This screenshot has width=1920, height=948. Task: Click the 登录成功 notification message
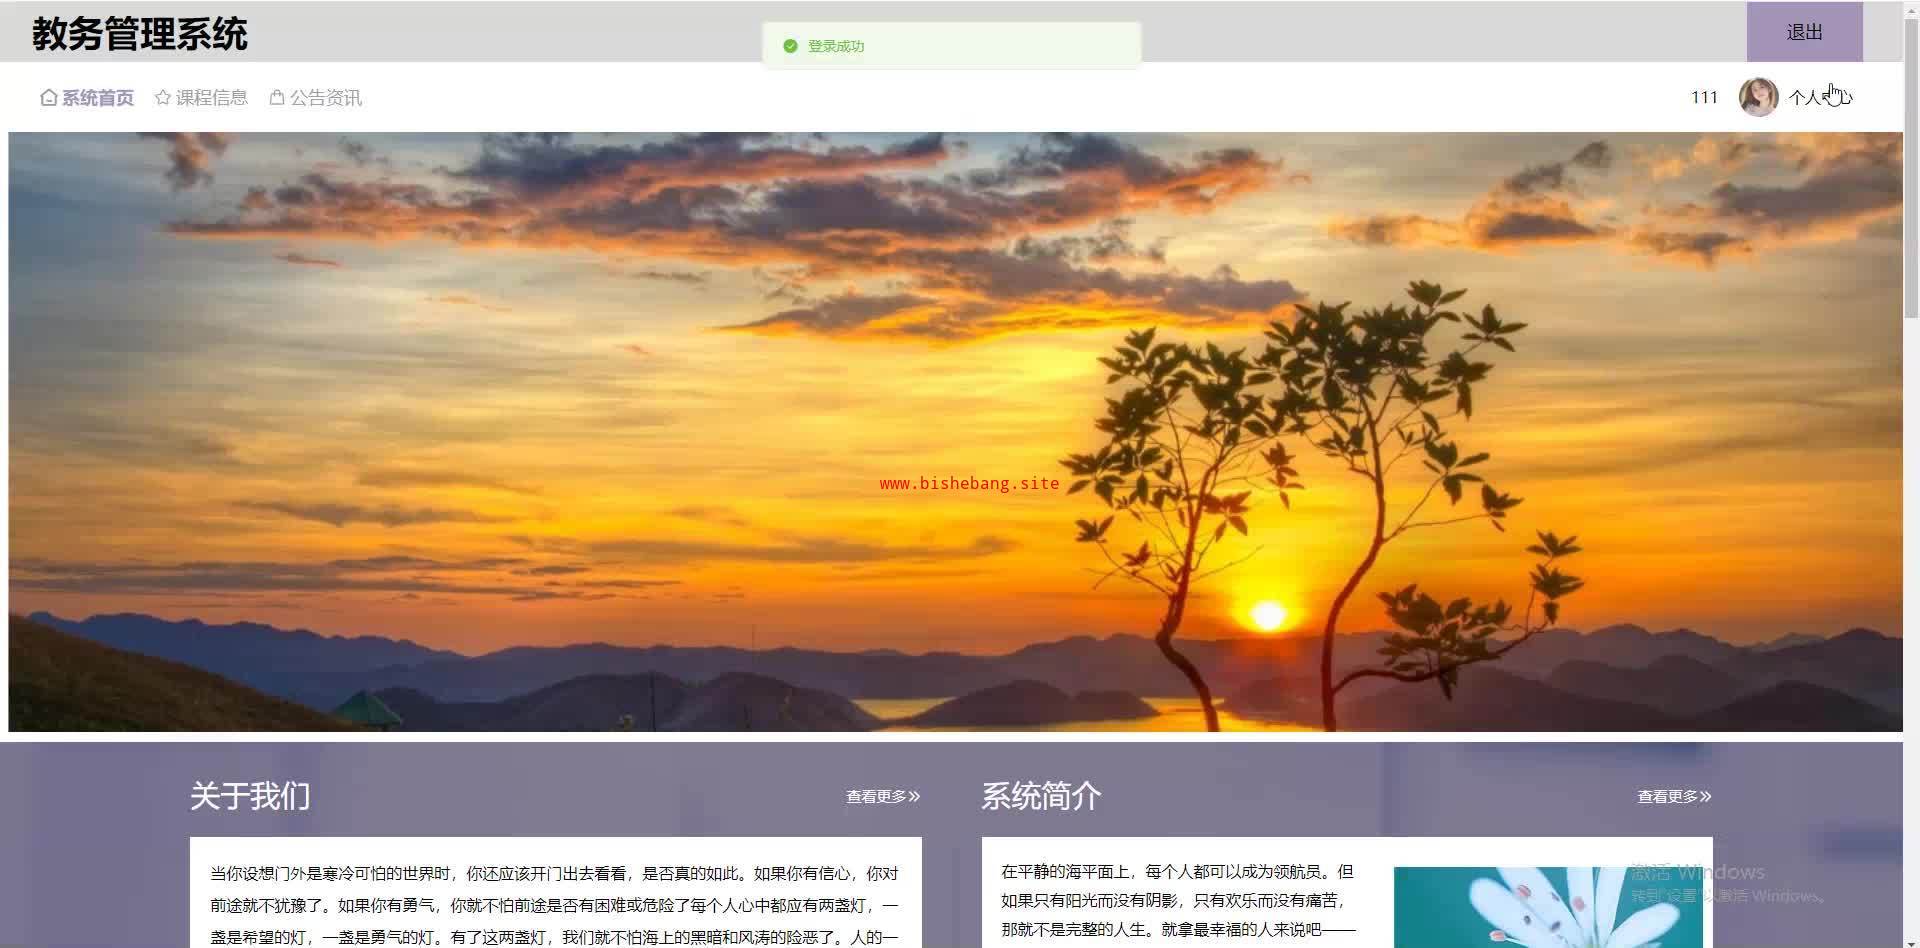coord(952,46)
